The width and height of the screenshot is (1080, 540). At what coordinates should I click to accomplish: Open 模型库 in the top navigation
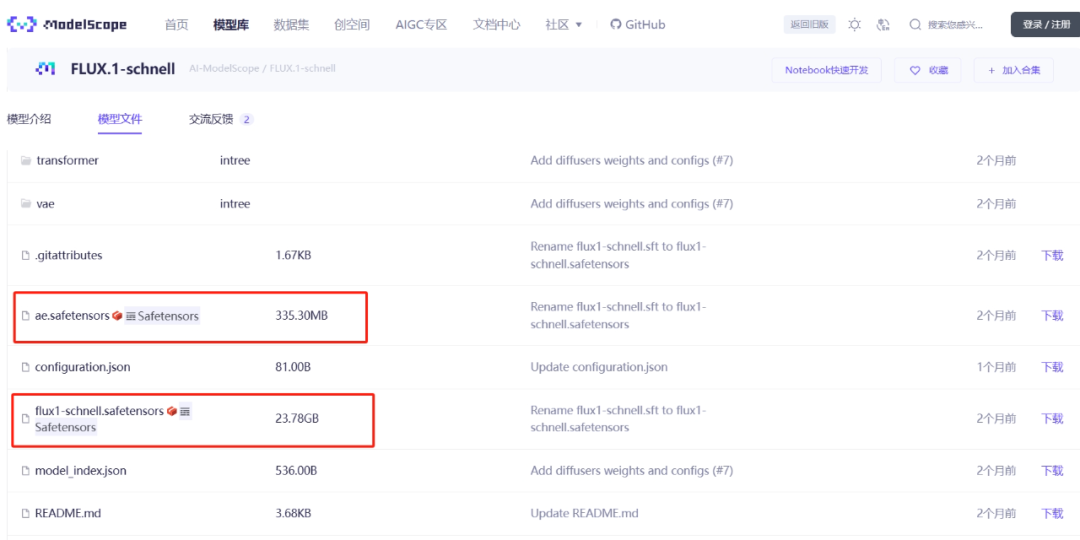click(231, 25)
